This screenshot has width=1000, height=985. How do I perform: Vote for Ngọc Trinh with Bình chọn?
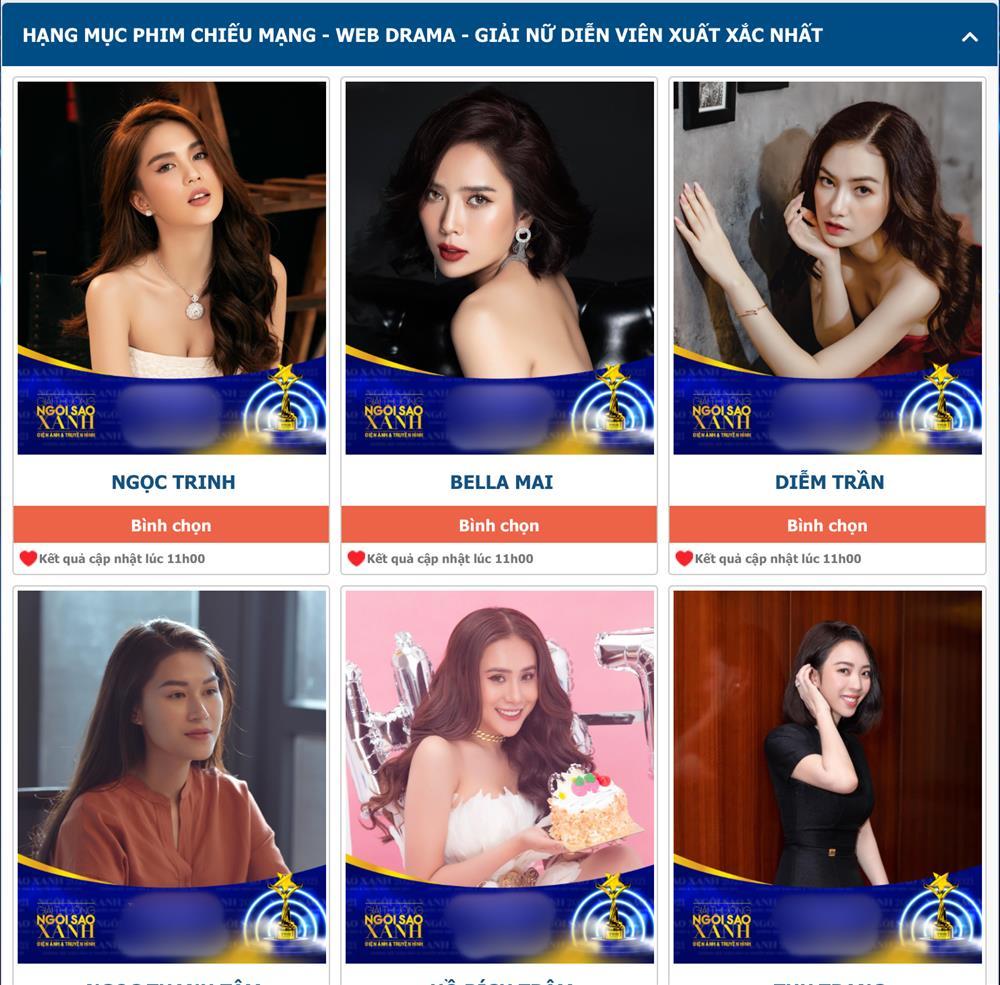(171, 524)
